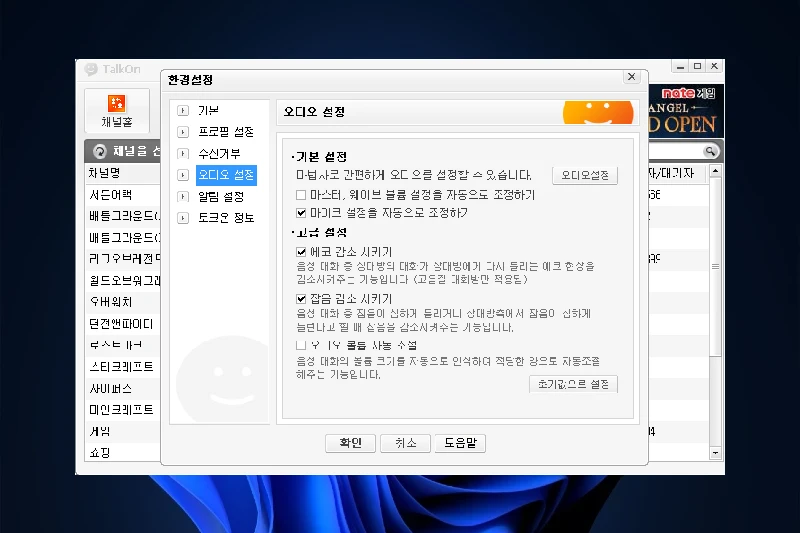
Task: Select 토크온 정보 in settings tree
Action: coord(226,218)
